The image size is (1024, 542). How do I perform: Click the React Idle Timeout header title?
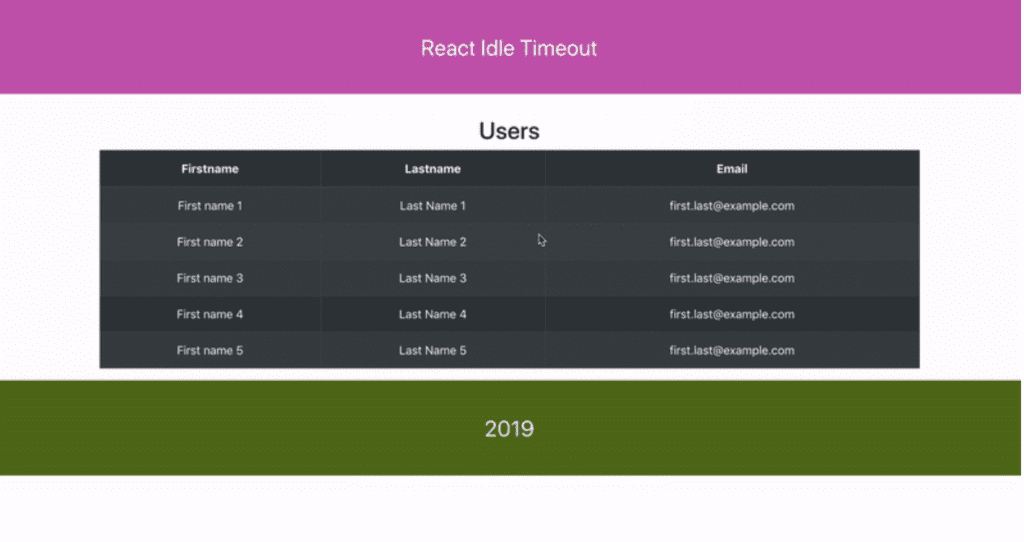[x=509, y=48]
